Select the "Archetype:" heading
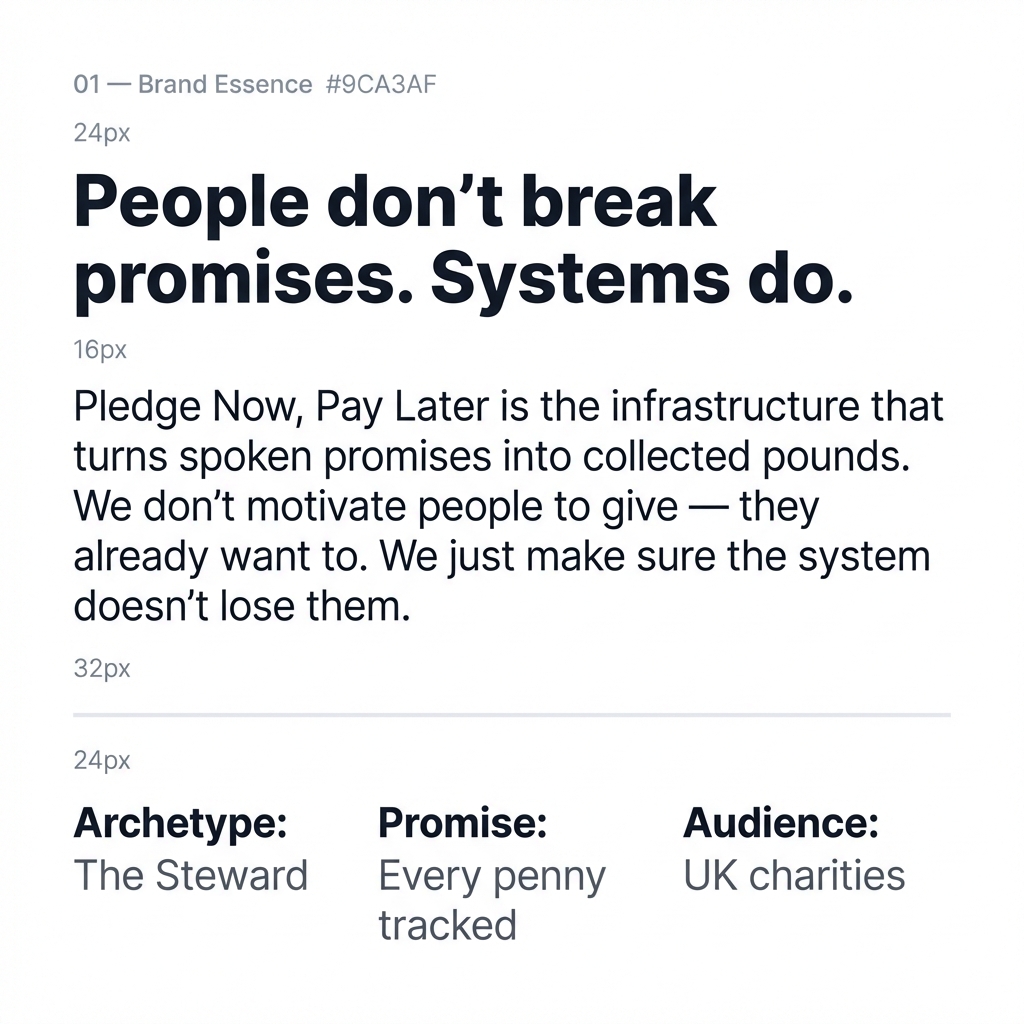1024x1024 pixels. [181, 824]
